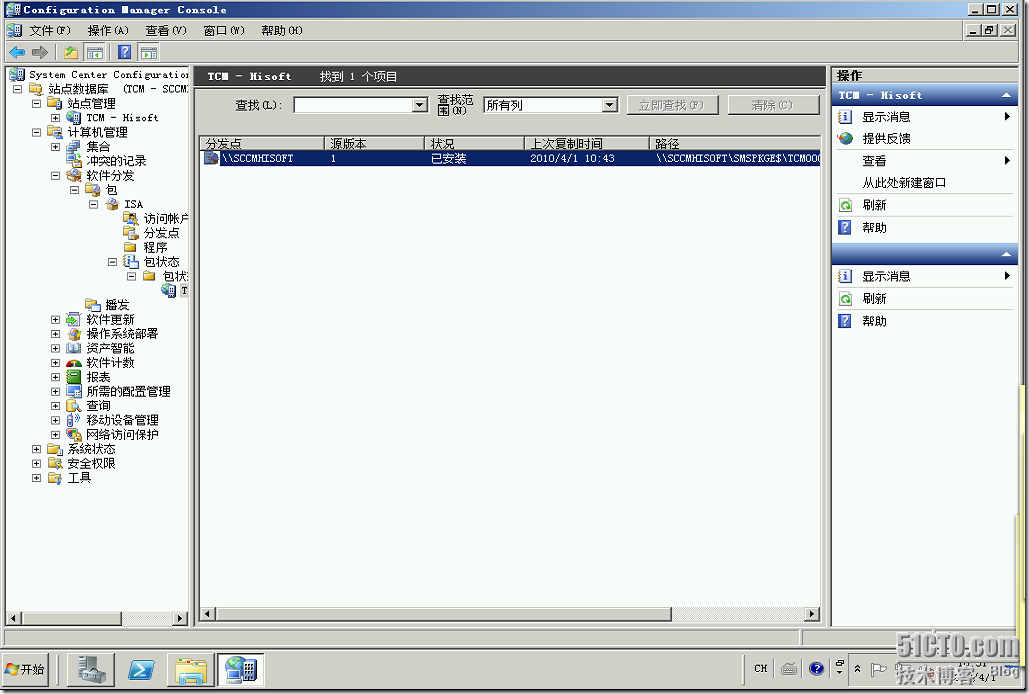1029x694 pixels.
Task: Click the 提供反馈 globe icon
Action: pyautogui.click(x=845, y=138)
